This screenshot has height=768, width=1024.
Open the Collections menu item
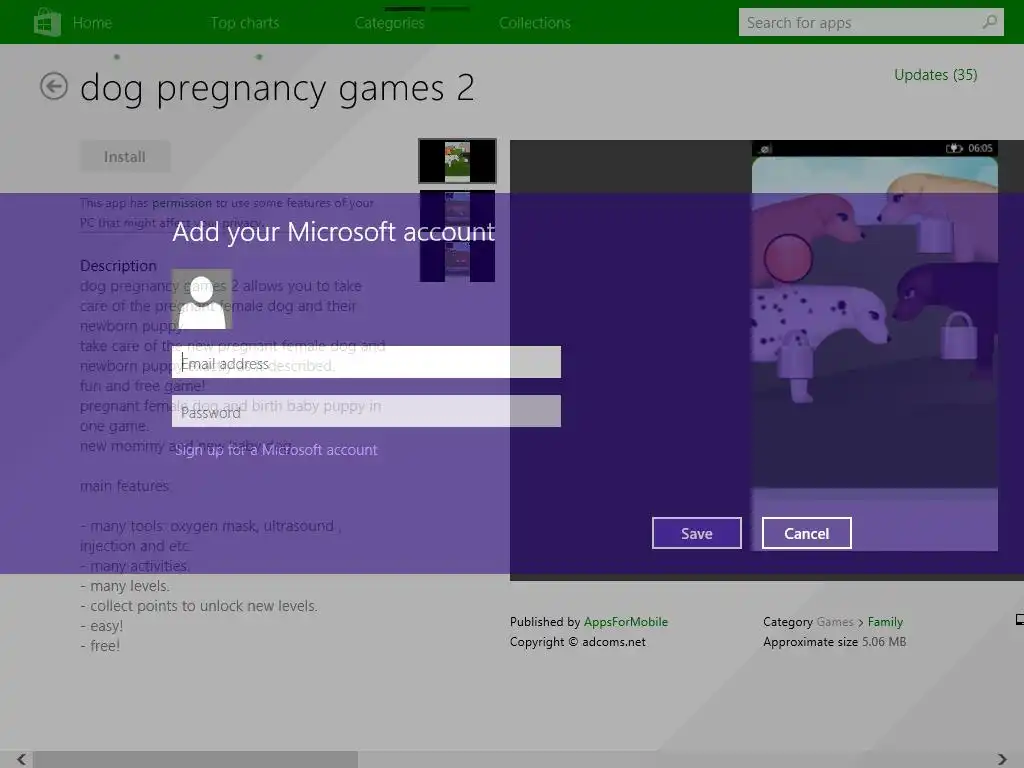point(535,23)
